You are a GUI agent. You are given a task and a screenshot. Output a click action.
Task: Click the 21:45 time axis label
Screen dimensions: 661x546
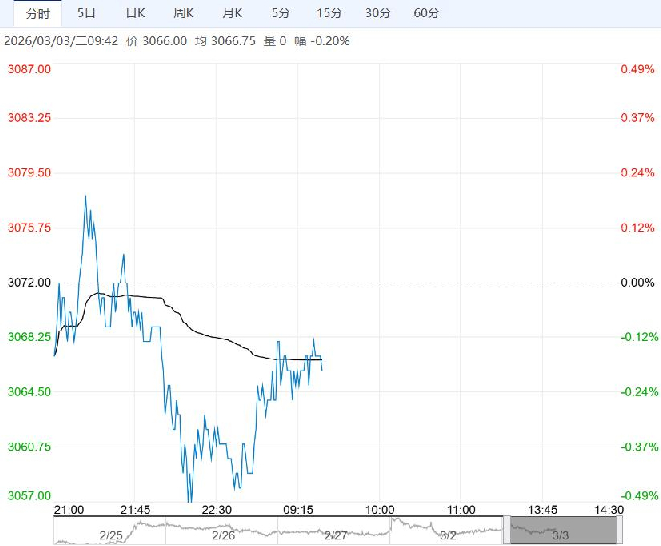tap(135, 510)
